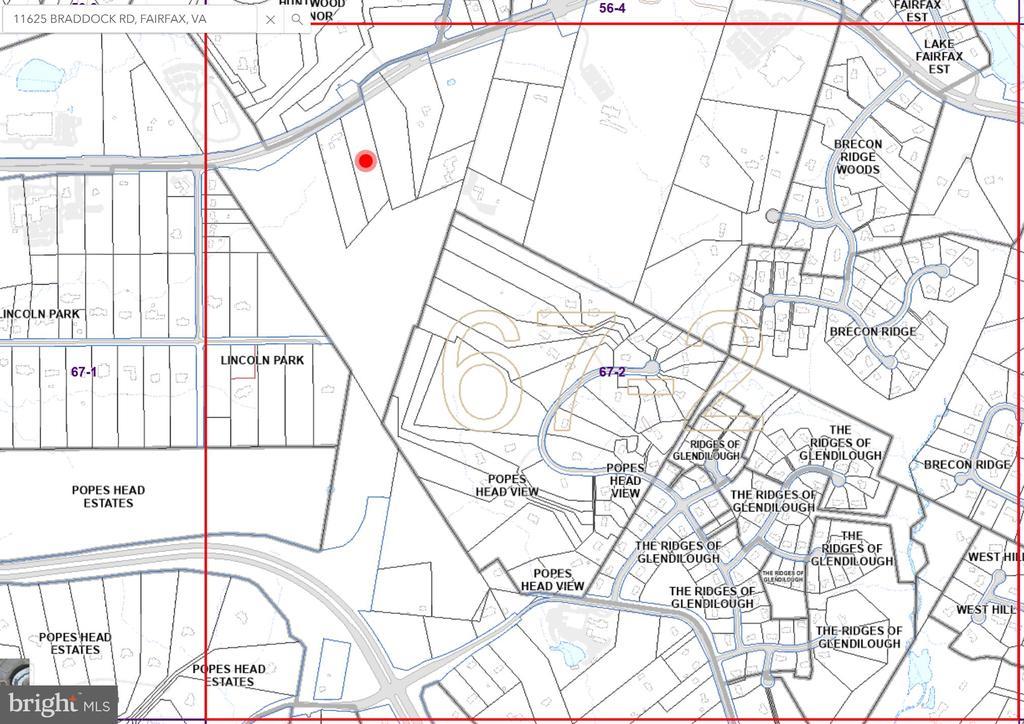The width and height of the screenshot is (1024, 724).
Task: Click the BRECON RIDGE WOODS subdivision label
Action: [858, 157]
